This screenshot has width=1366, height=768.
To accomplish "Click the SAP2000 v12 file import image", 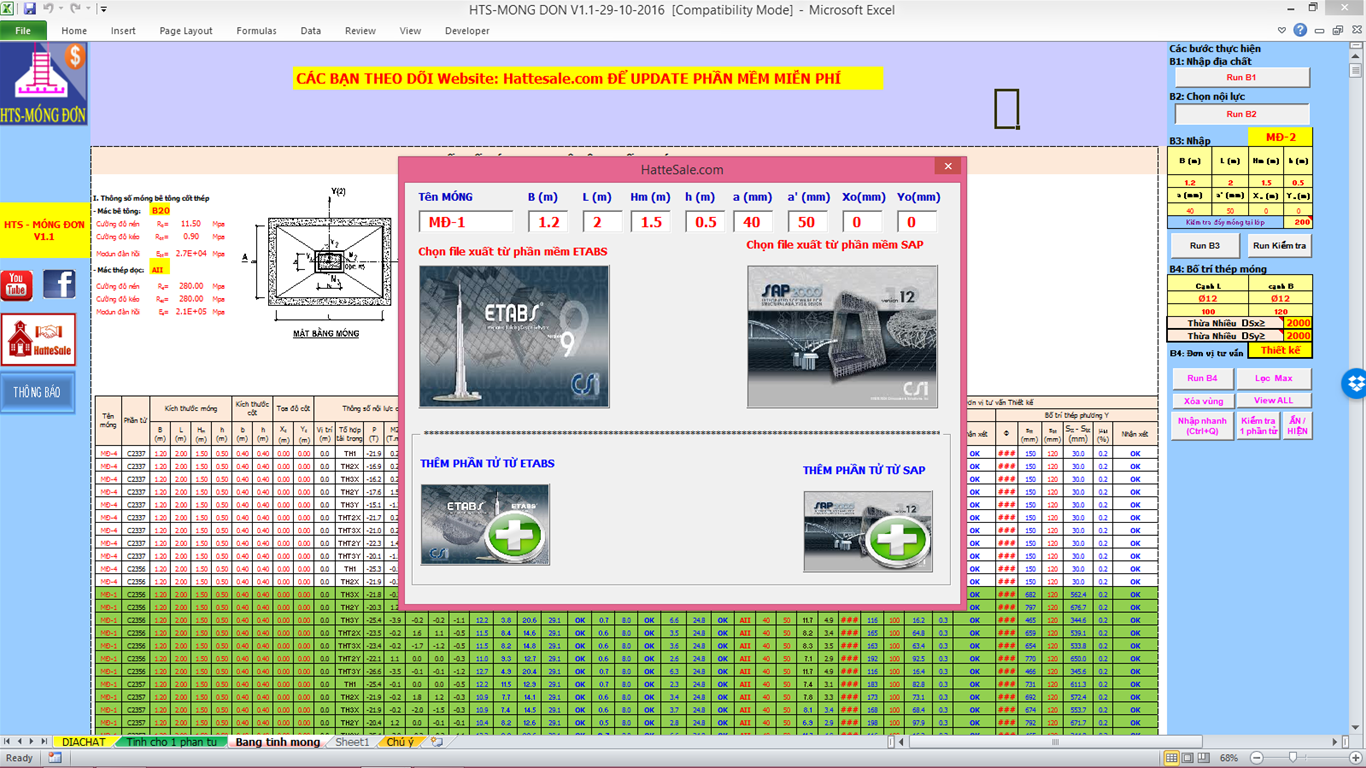I will 842,336.
